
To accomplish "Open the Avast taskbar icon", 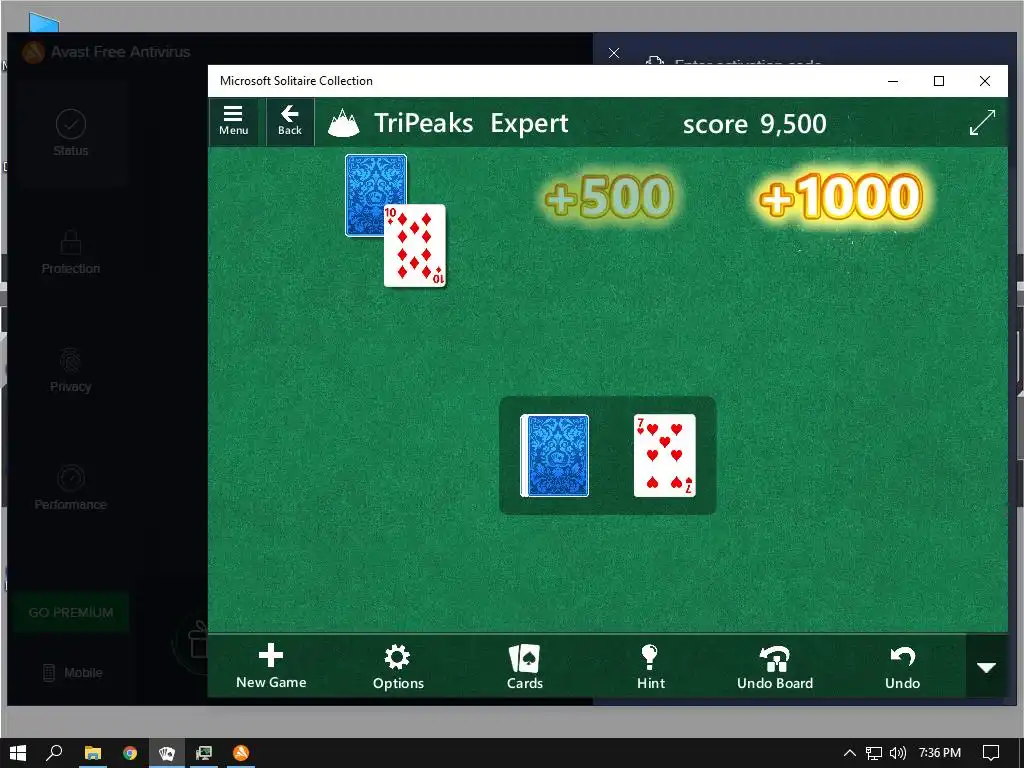I will coord(241,753).
